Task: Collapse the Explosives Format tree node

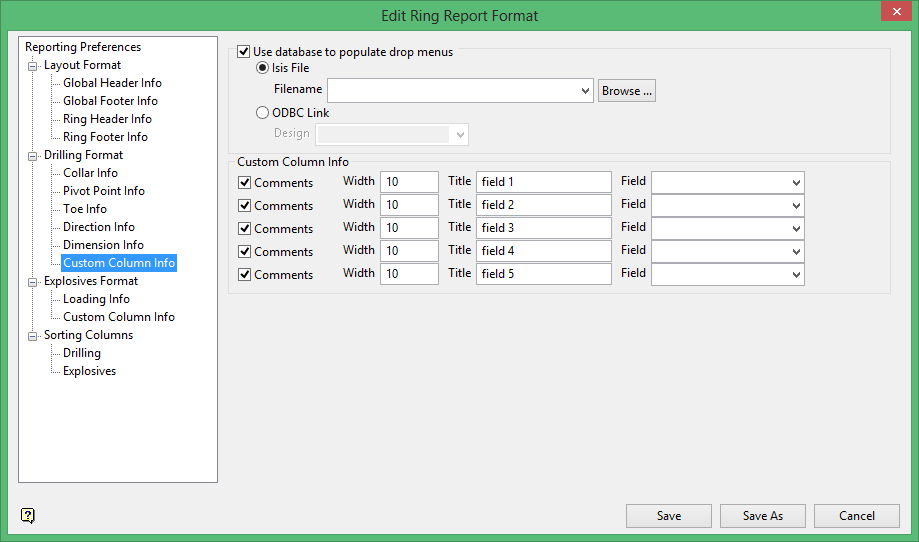Action: [32, 282]
